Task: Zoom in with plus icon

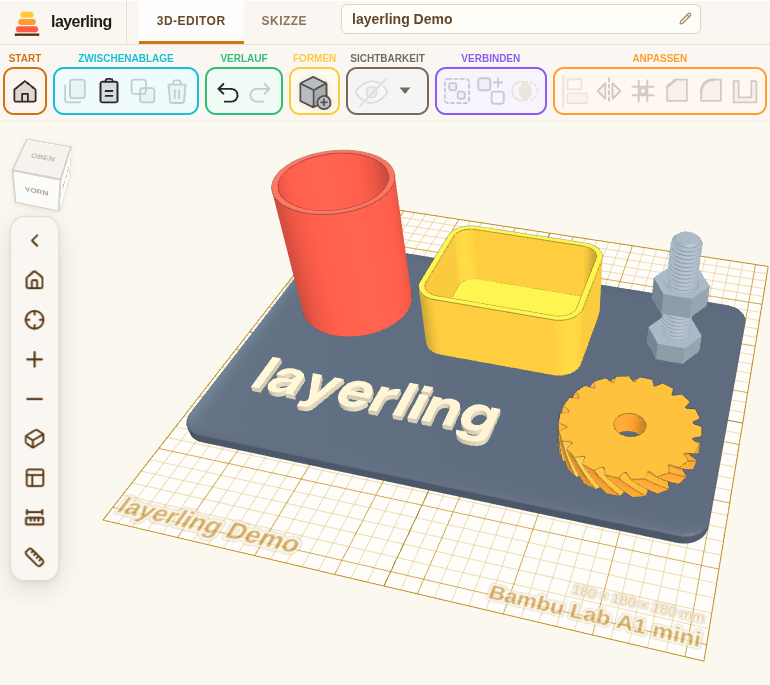Action: 34,359
